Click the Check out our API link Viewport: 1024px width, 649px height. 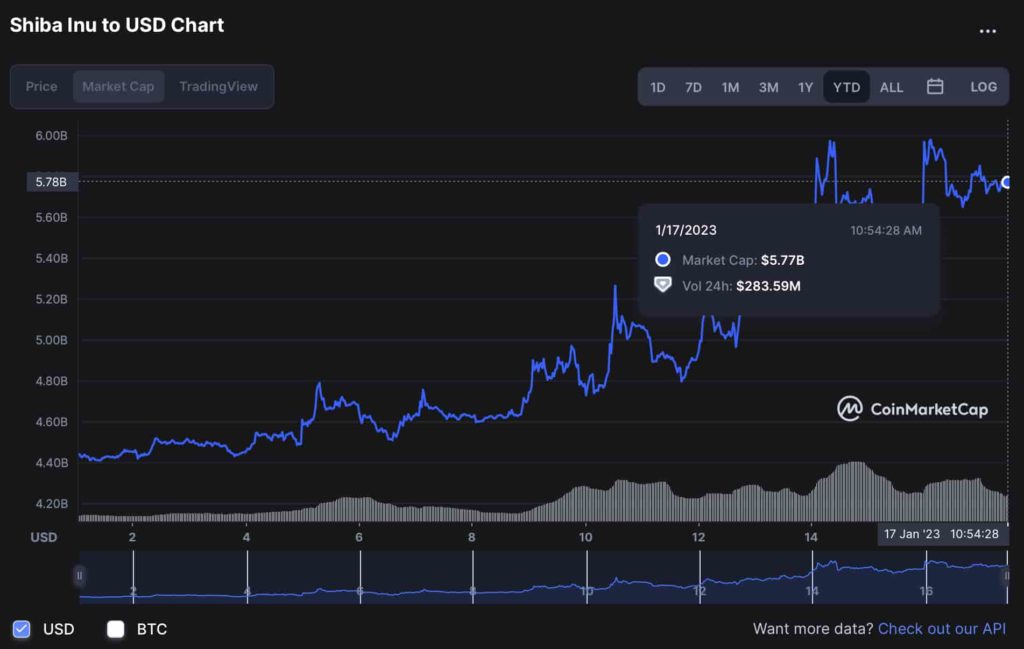click(941, 629)
